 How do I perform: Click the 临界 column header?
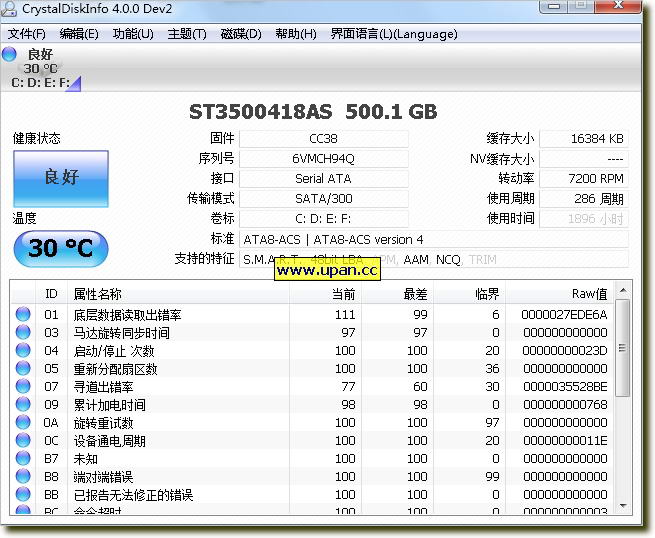tap(470, 294)
